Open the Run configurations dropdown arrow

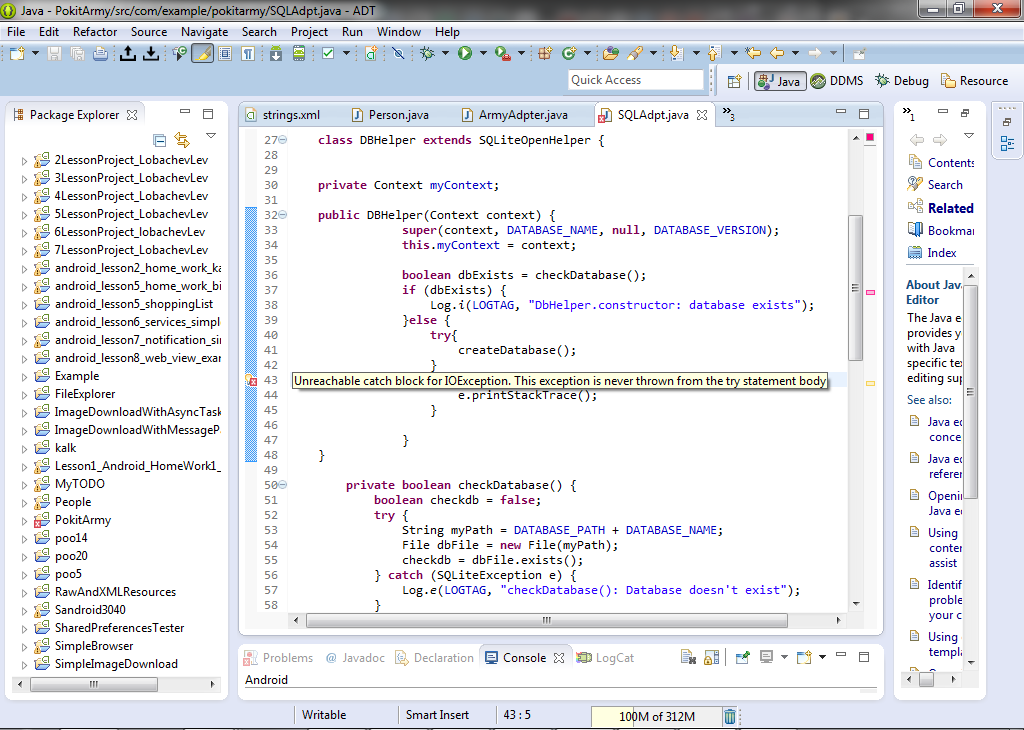pyautogui.click(x=483, y=54)
